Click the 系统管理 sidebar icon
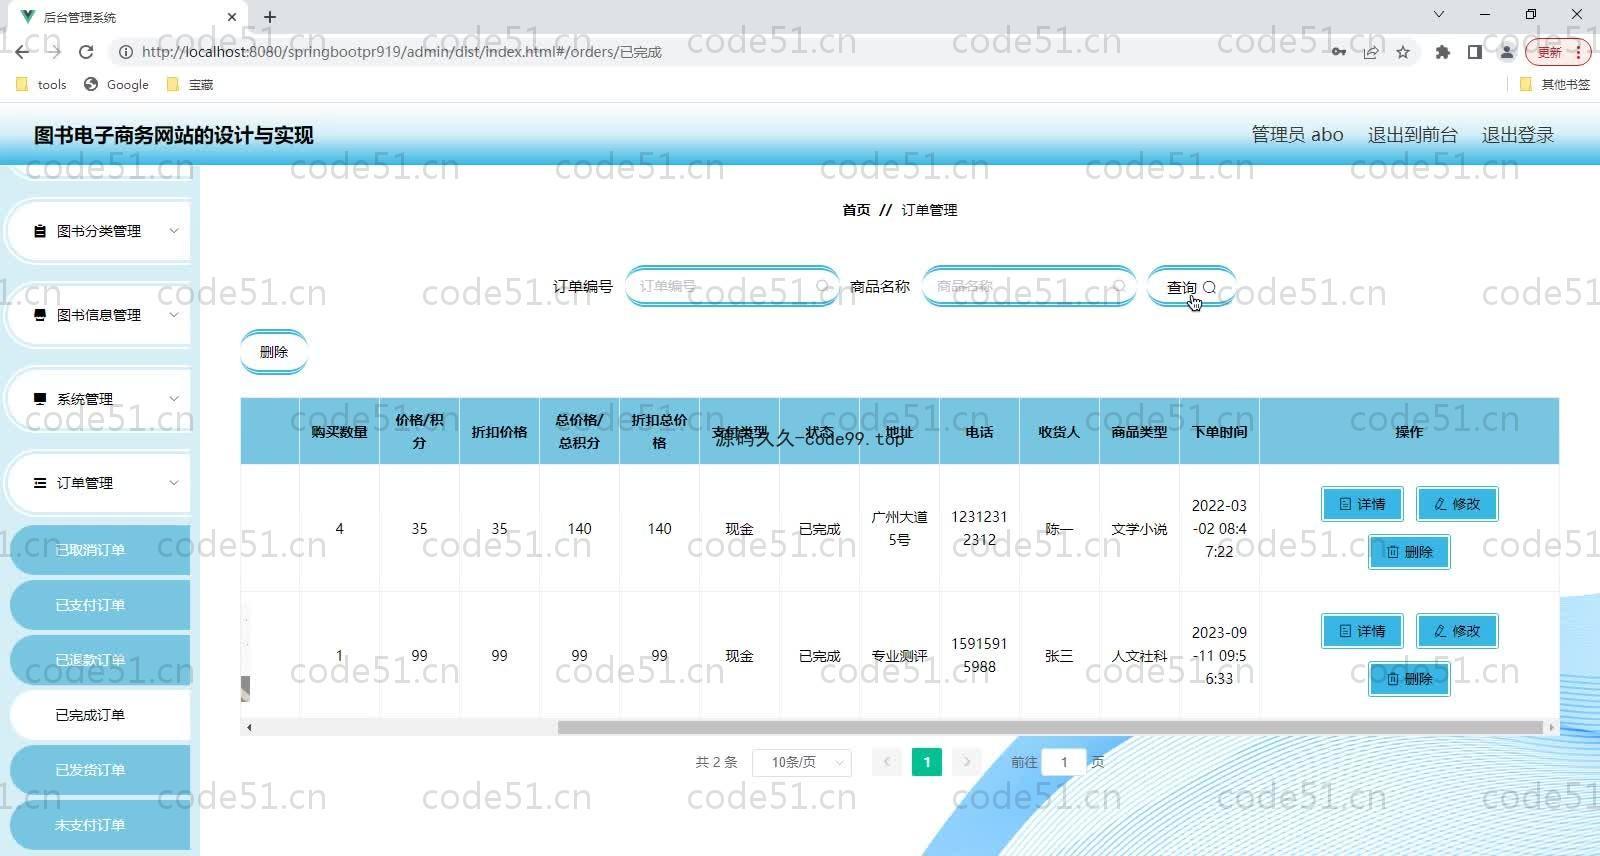The image size is (1600, 856). [x=40, y=399]
